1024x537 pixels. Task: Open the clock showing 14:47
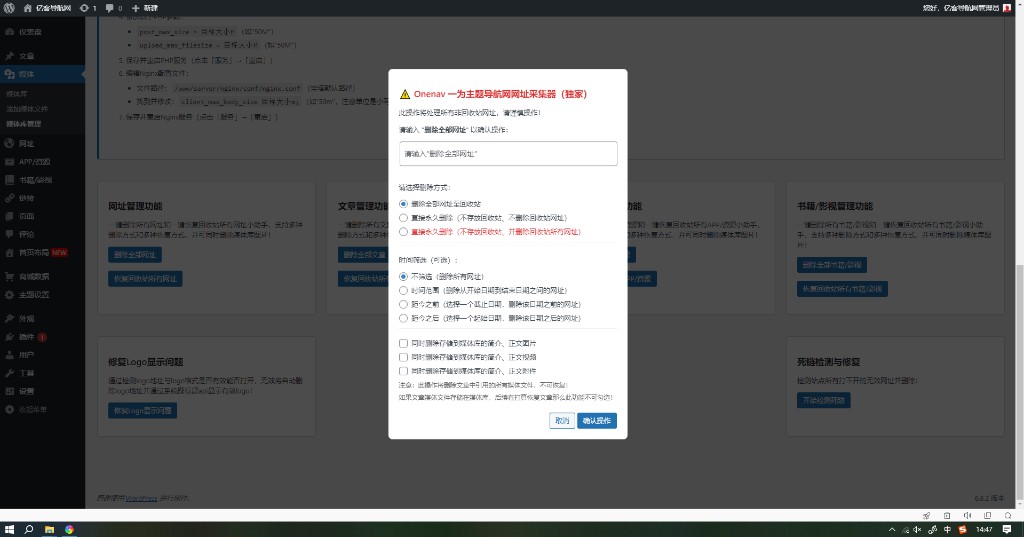coord(984,529)
